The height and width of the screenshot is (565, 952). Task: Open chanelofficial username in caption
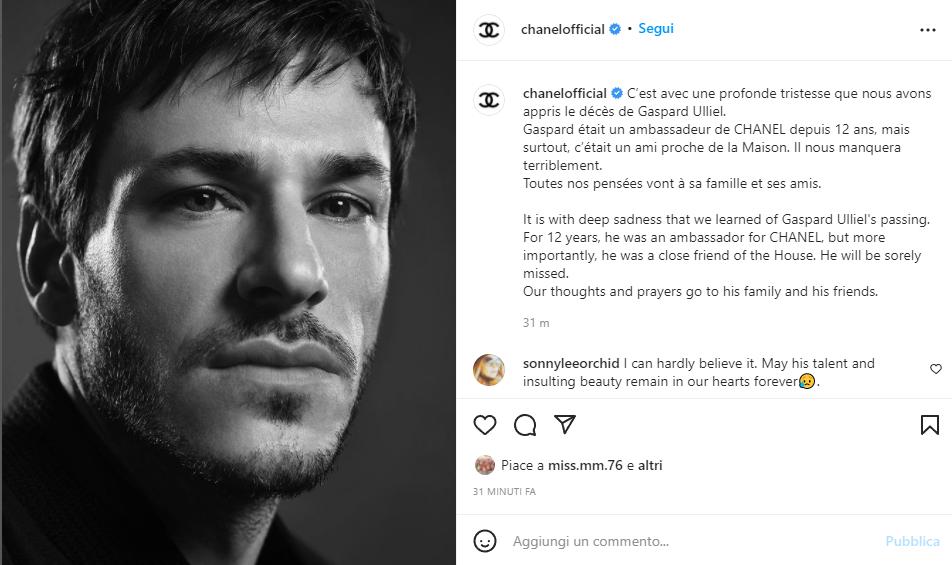point(565,93)
